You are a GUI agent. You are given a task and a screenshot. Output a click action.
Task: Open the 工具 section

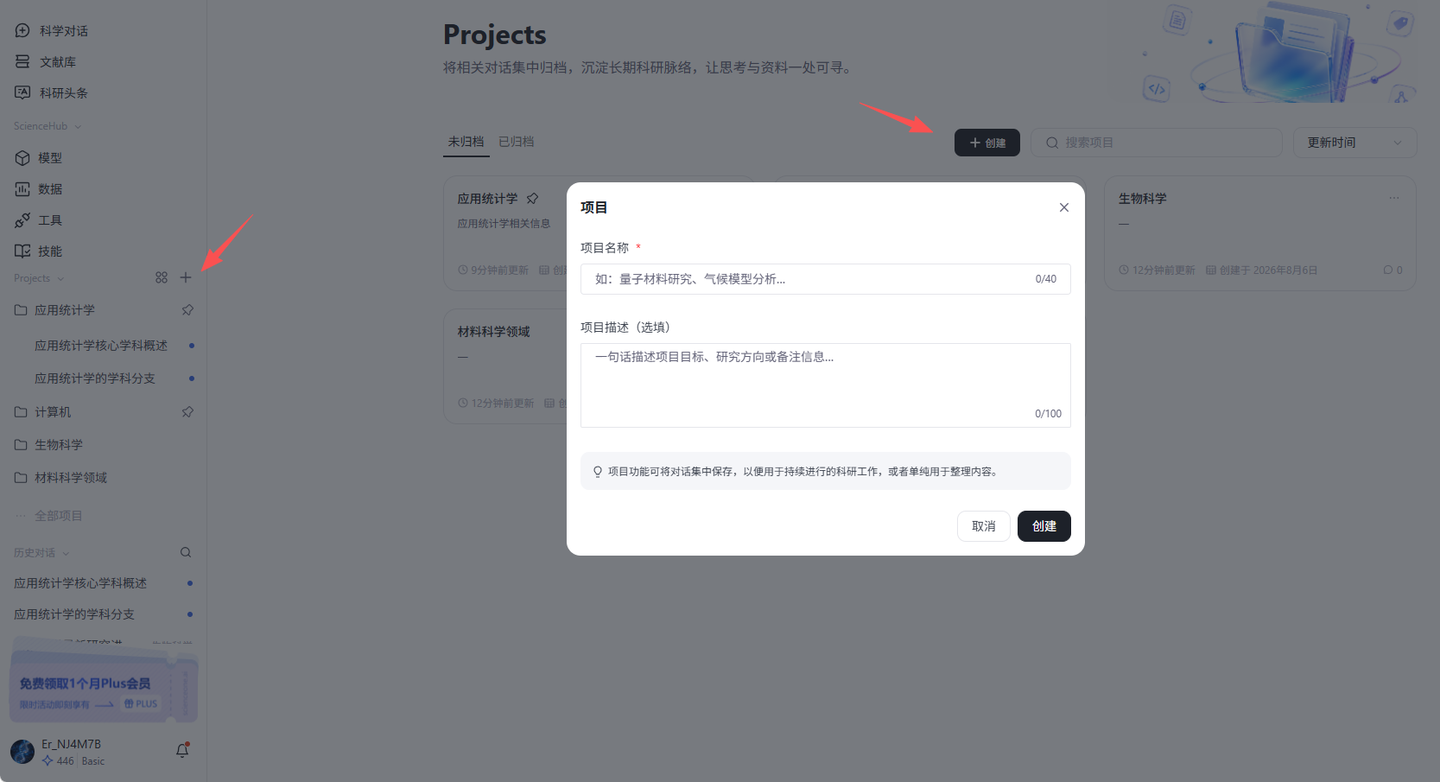[39, 220]
